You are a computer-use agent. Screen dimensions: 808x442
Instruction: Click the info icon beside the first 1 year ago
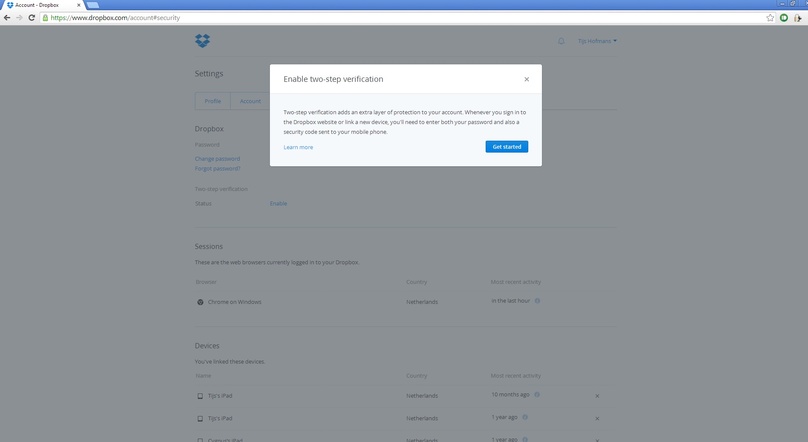[x=525, y=417]
